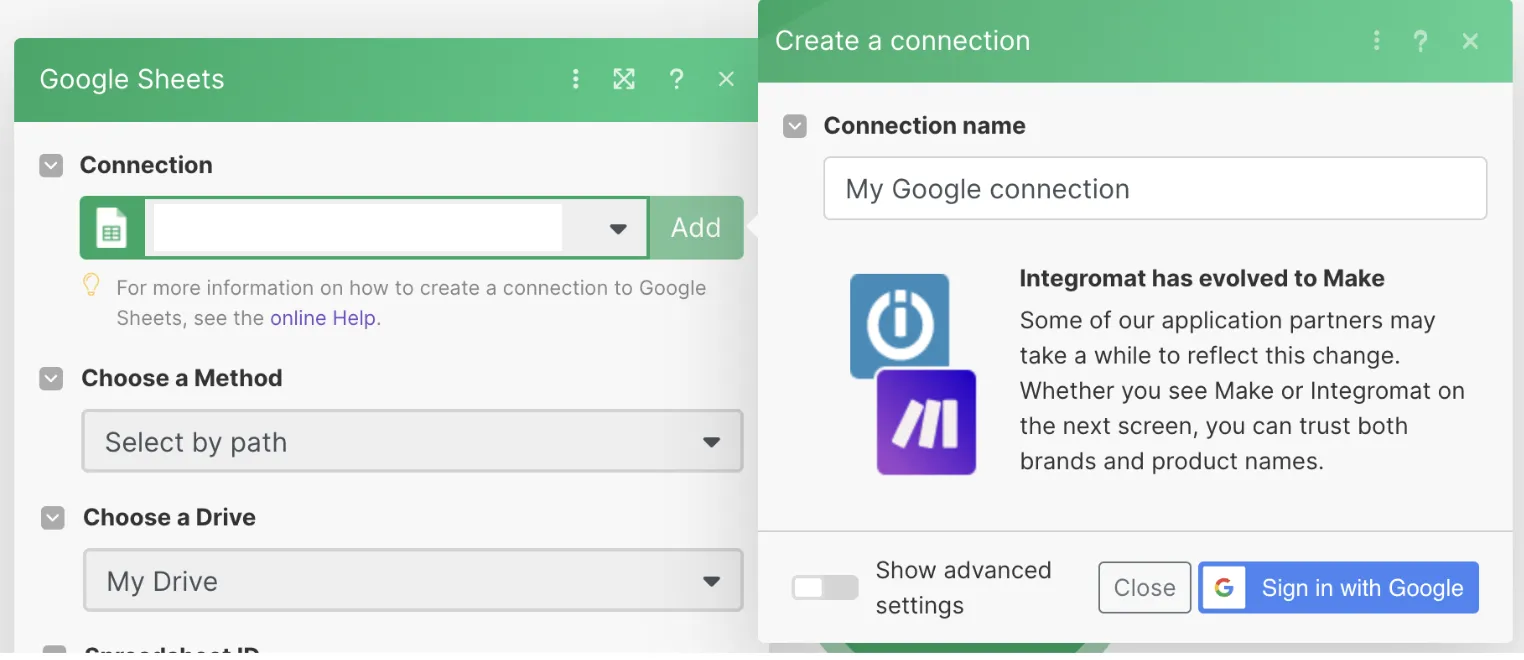Click the Google Sheets module icon
Viewport: 1524px width, 660px height.
point(111,227)
